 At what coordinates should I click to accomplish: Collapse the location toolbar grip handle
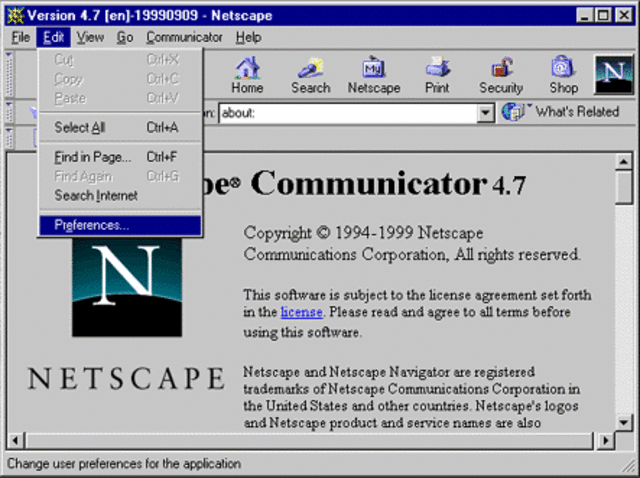(x=9, y=112)
